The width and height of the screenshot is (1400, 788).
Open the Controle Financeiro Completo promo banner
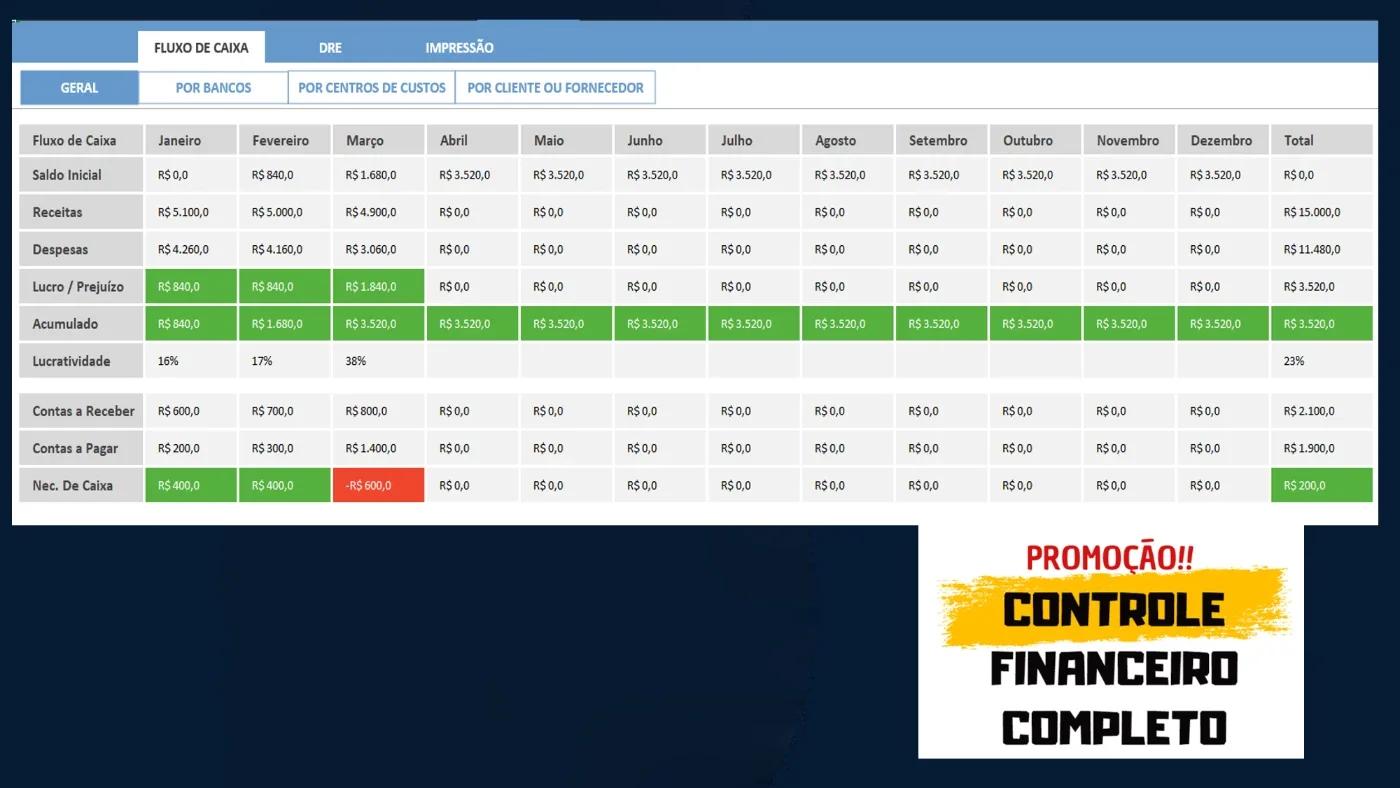(1111, 641)
